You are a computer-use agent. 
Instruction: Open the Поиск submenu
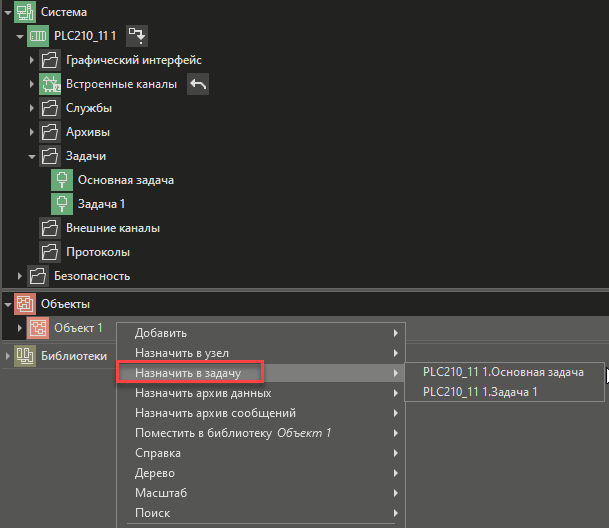(261, 513)
